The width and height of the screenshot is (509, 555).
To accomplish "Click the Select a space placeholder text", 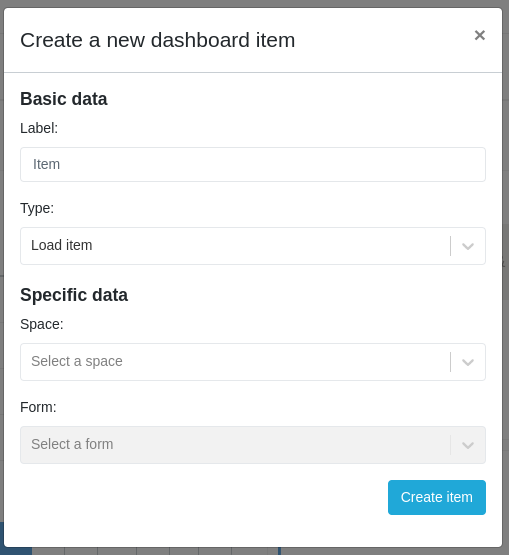I will coord(77,361).
